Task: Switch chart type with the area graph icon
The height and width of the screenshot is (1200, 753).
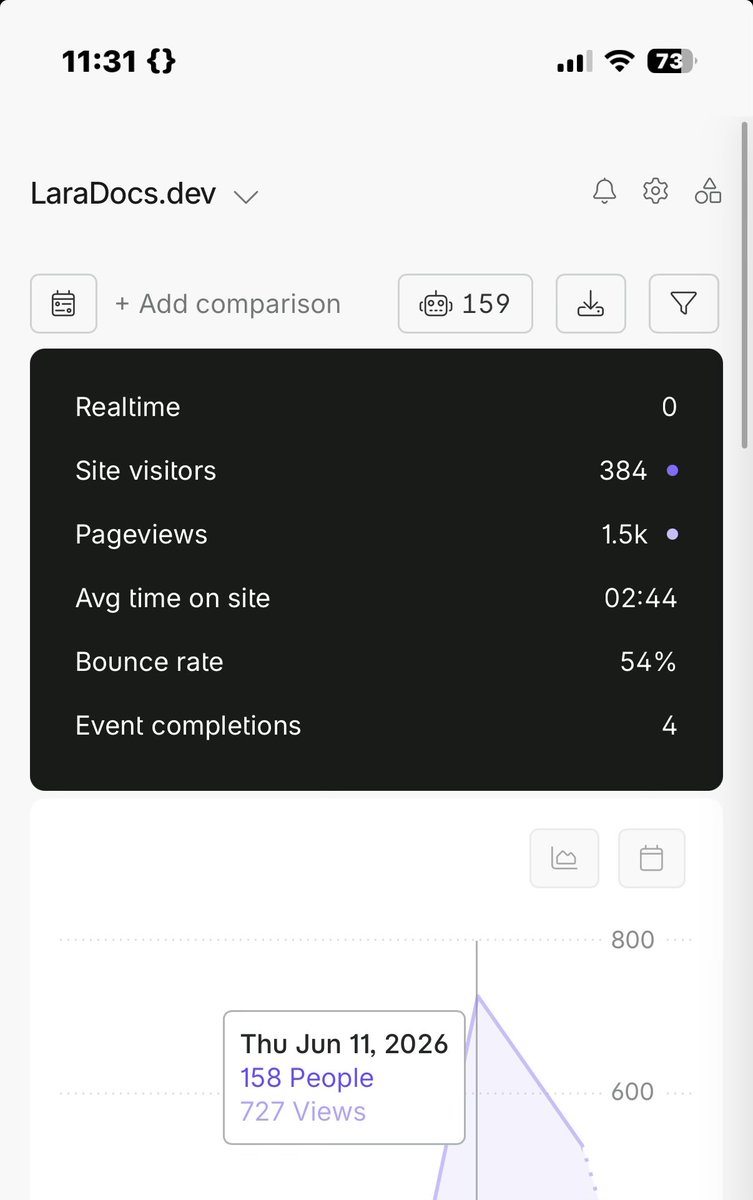Action: pos(564,858)
